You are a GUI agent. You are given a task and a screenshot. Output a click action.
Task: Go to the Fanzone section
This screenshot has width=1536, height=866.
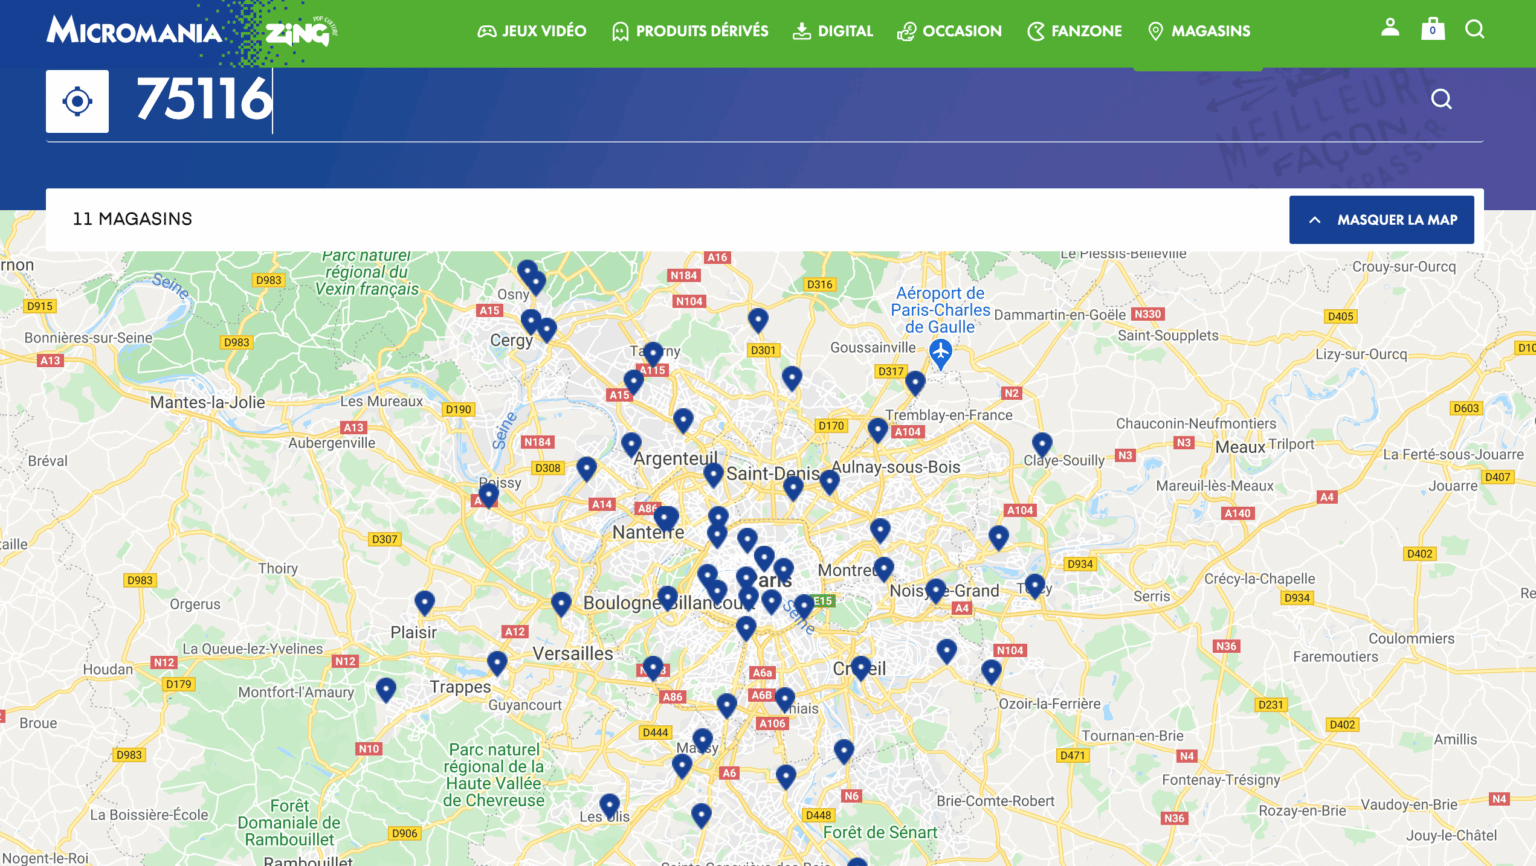click(x=1074, y=31)
